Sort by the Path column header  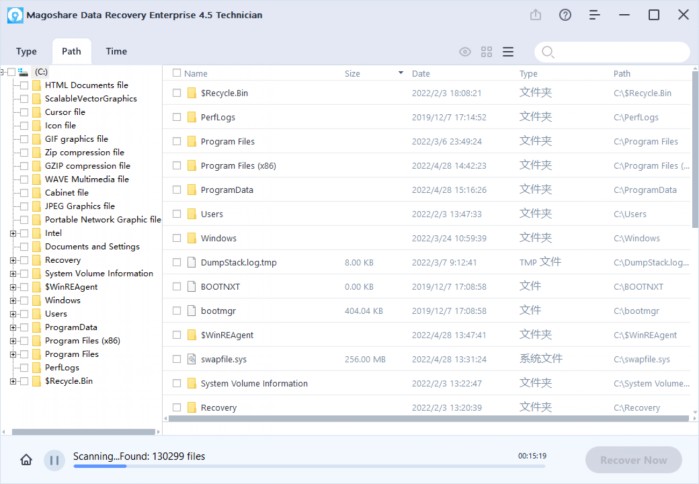point(621,74)
